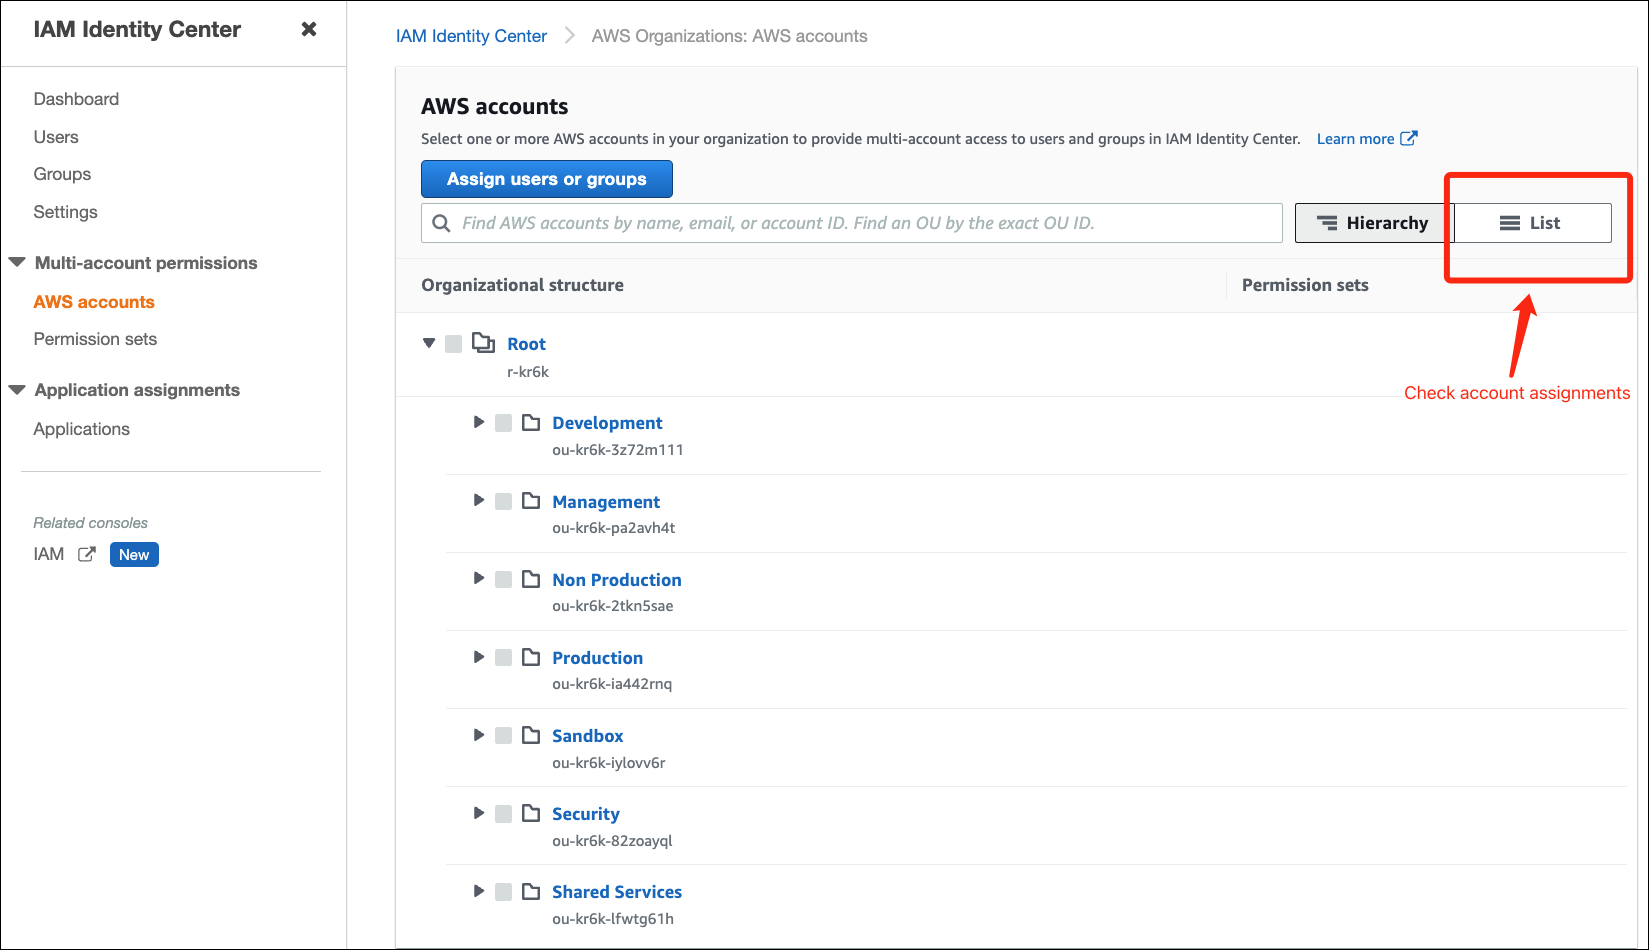1649x950 pixels.
Task: Check the Security OU checkbox
Action: (x=503, y=813)
